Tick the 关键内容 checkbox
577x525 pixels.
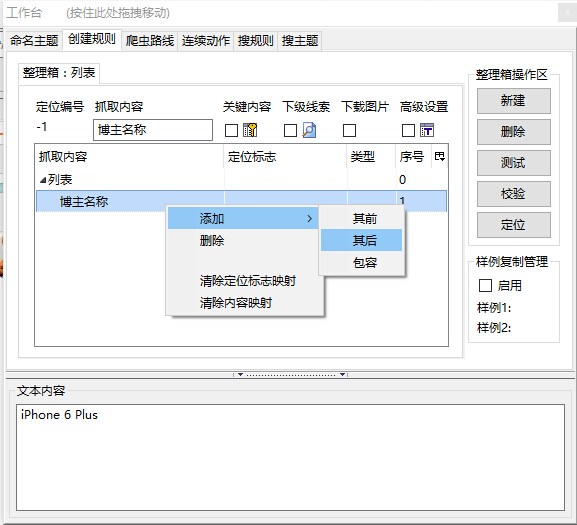pyautogui.click(x=231, y=130)
